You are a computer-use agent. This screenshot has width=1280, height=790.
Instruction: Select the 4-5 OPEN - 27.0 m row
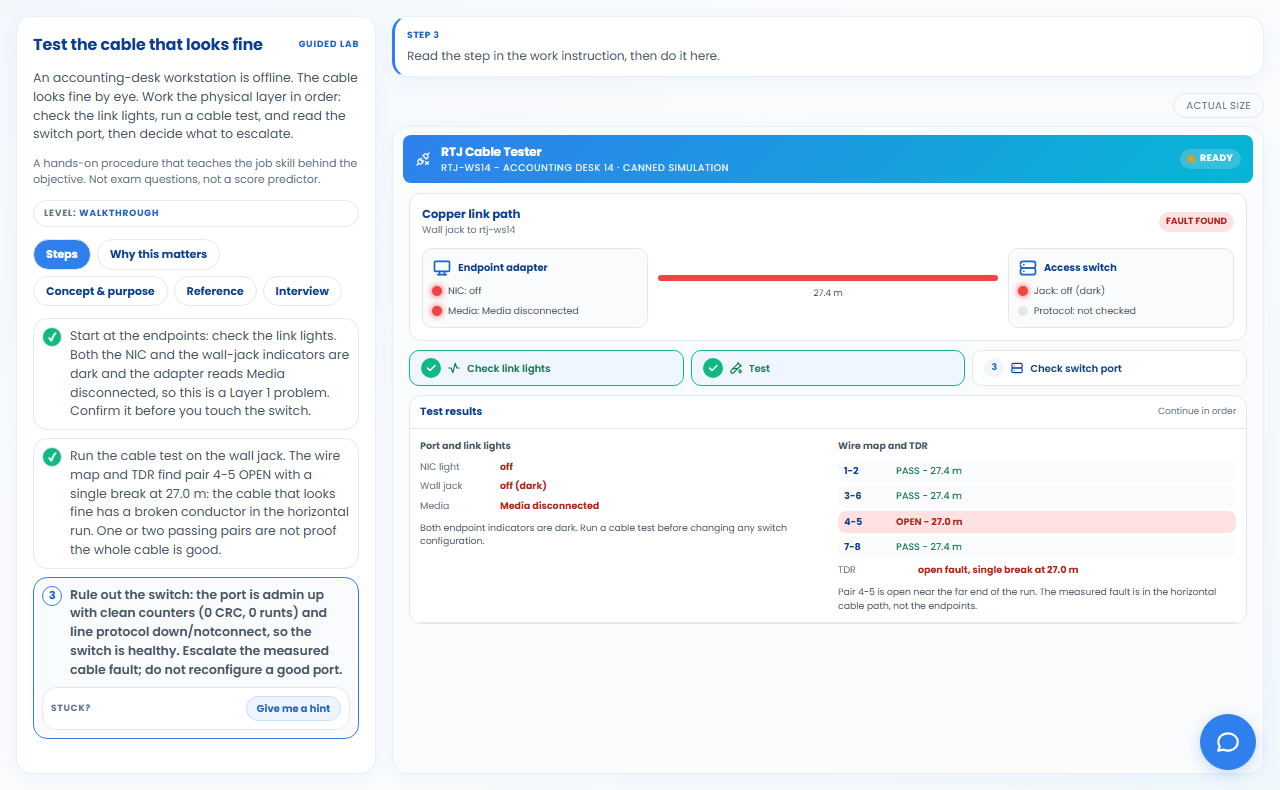[1037, 522]
